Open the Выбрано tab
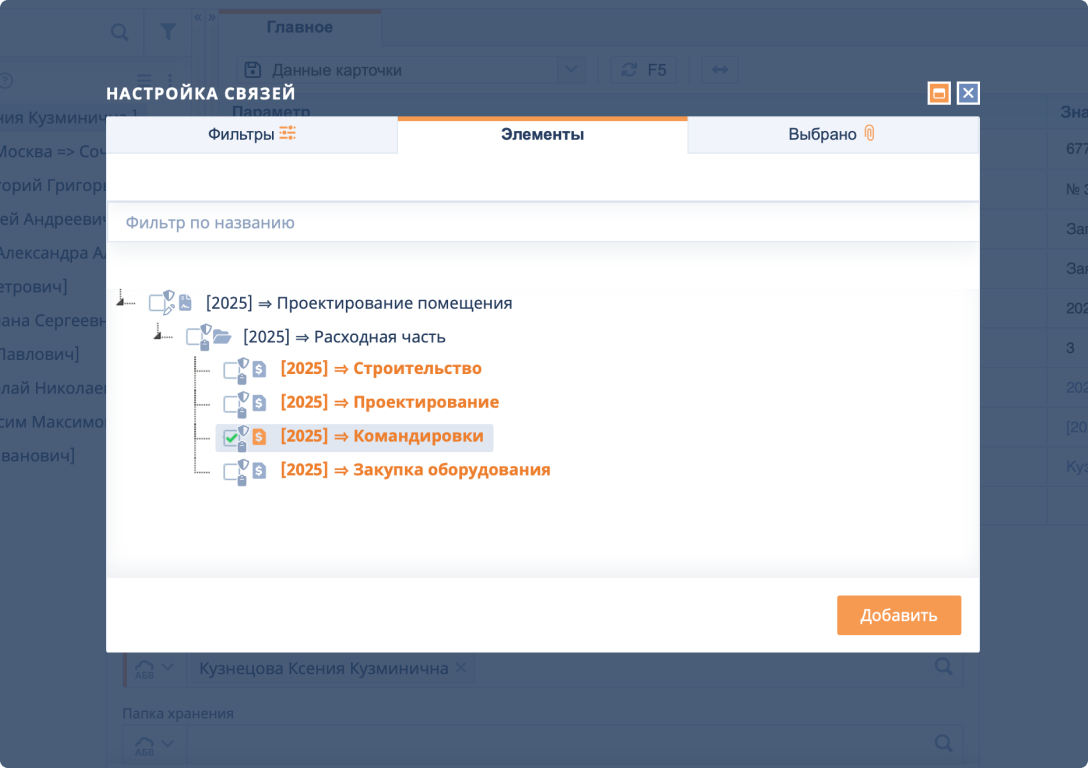The width and height of the screenshot is (1088, 768). tap(832, 134)
